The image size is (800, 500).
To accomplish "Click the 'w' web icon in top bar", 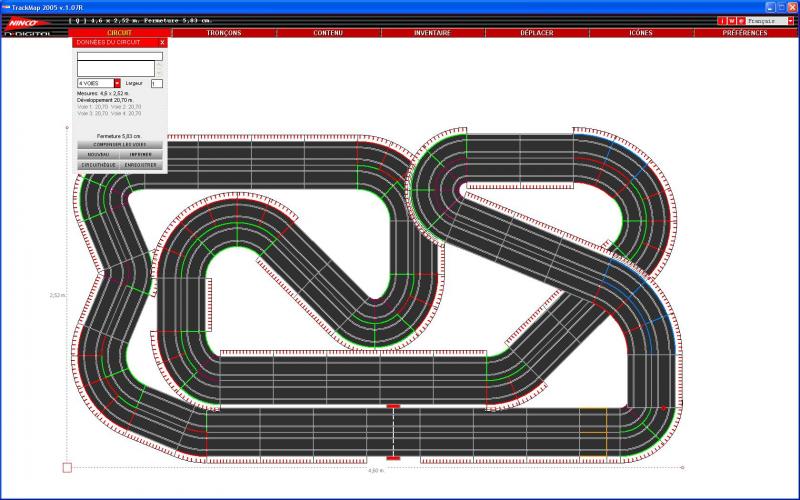I will [x=731, y=20].
